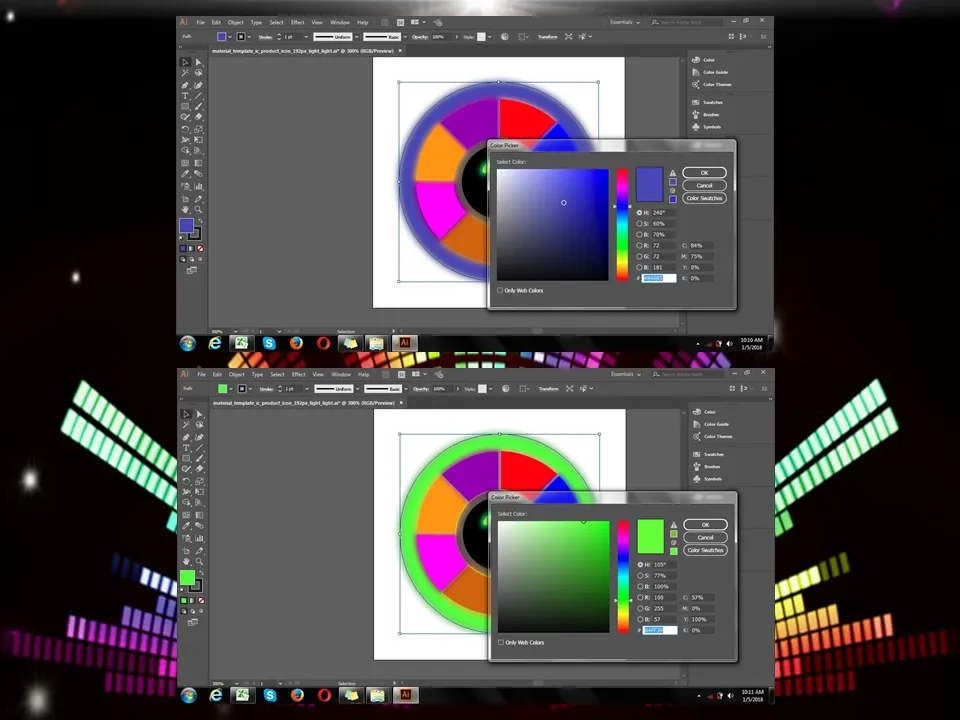Select the Selection tool in blue-fill Illustrator window

pos(186,62)
